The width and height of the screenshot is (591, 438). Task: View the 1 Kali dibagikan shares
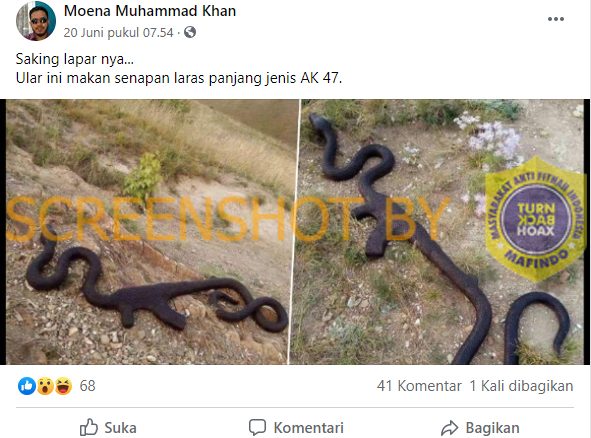pos(521,386)
